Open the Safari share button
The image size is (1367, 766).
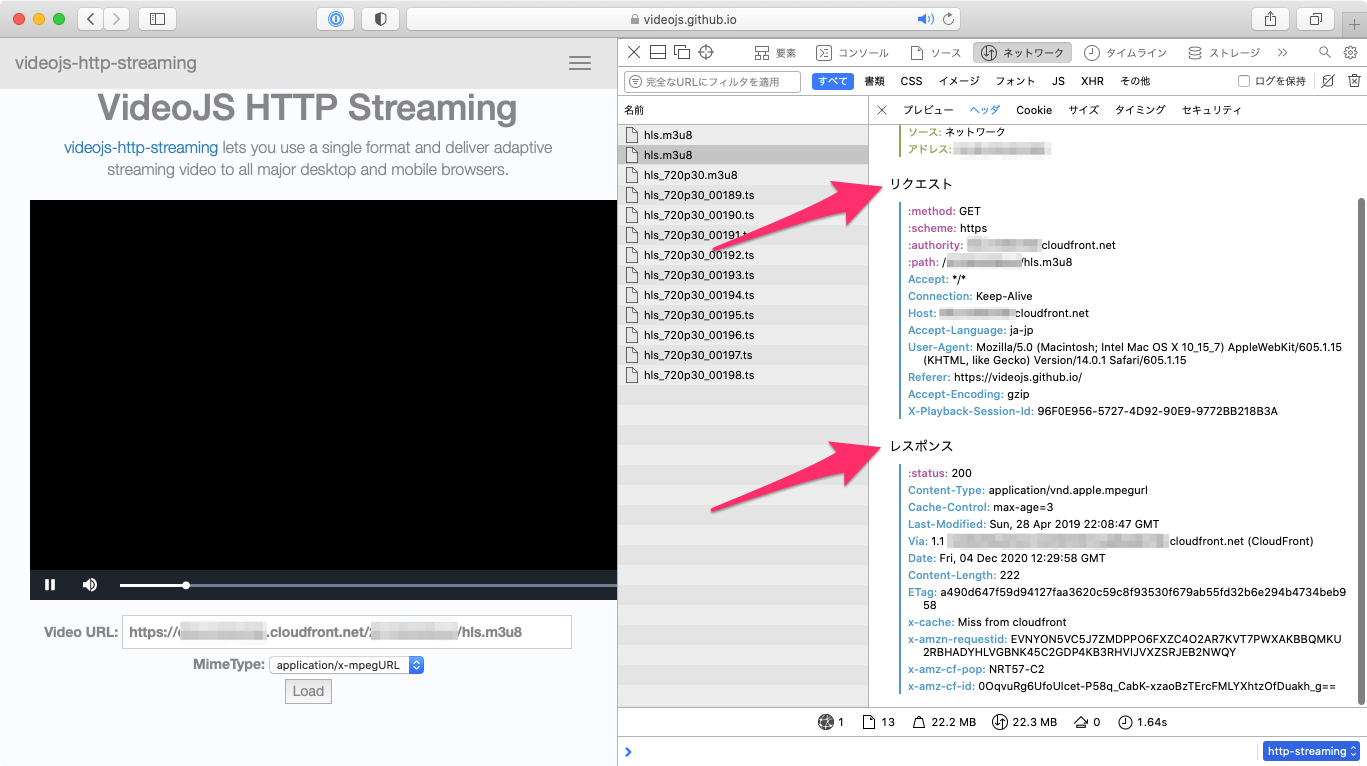(x=1270, y=19)
